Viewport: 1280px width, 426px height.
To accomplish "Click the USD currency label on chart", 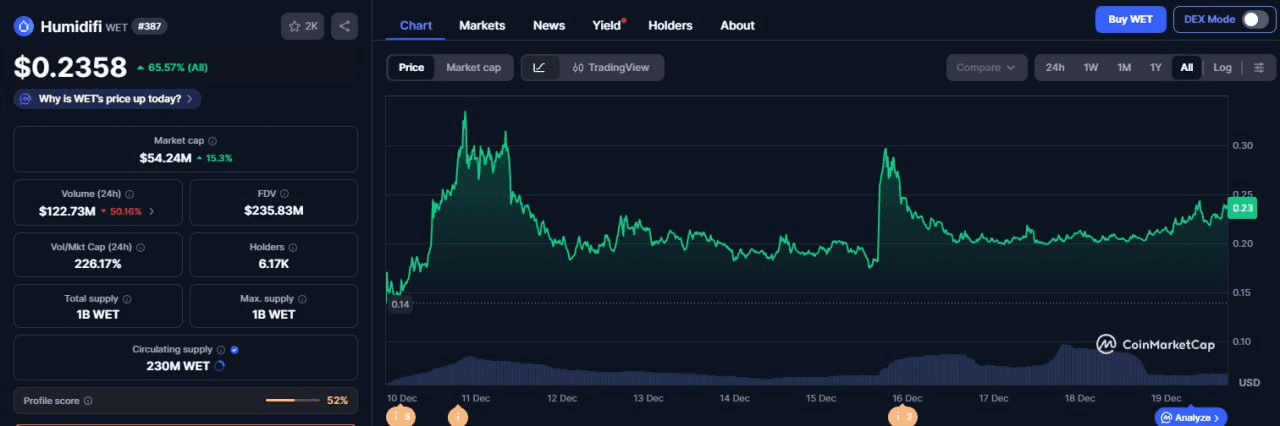I will coord(1249,382).
